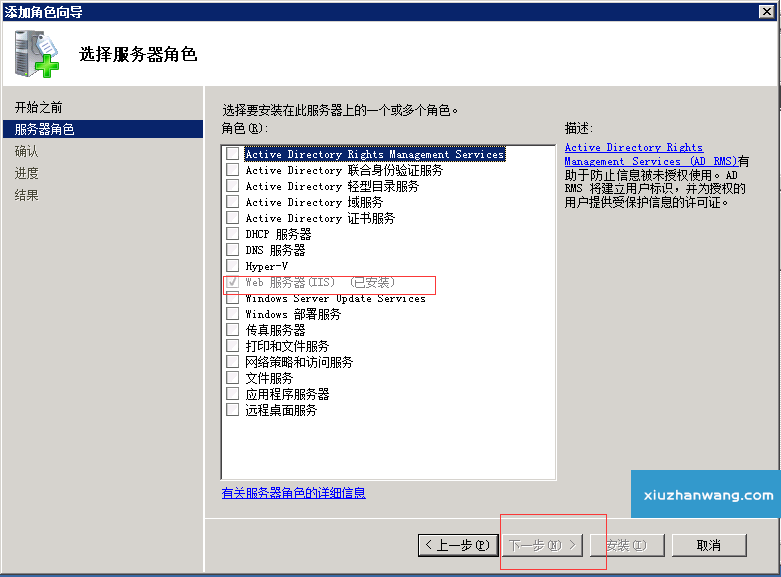This screenshot has height=577, width=781.
Task: Enable the 远程桌面服务 role checkbox
Action: [233, 410]
